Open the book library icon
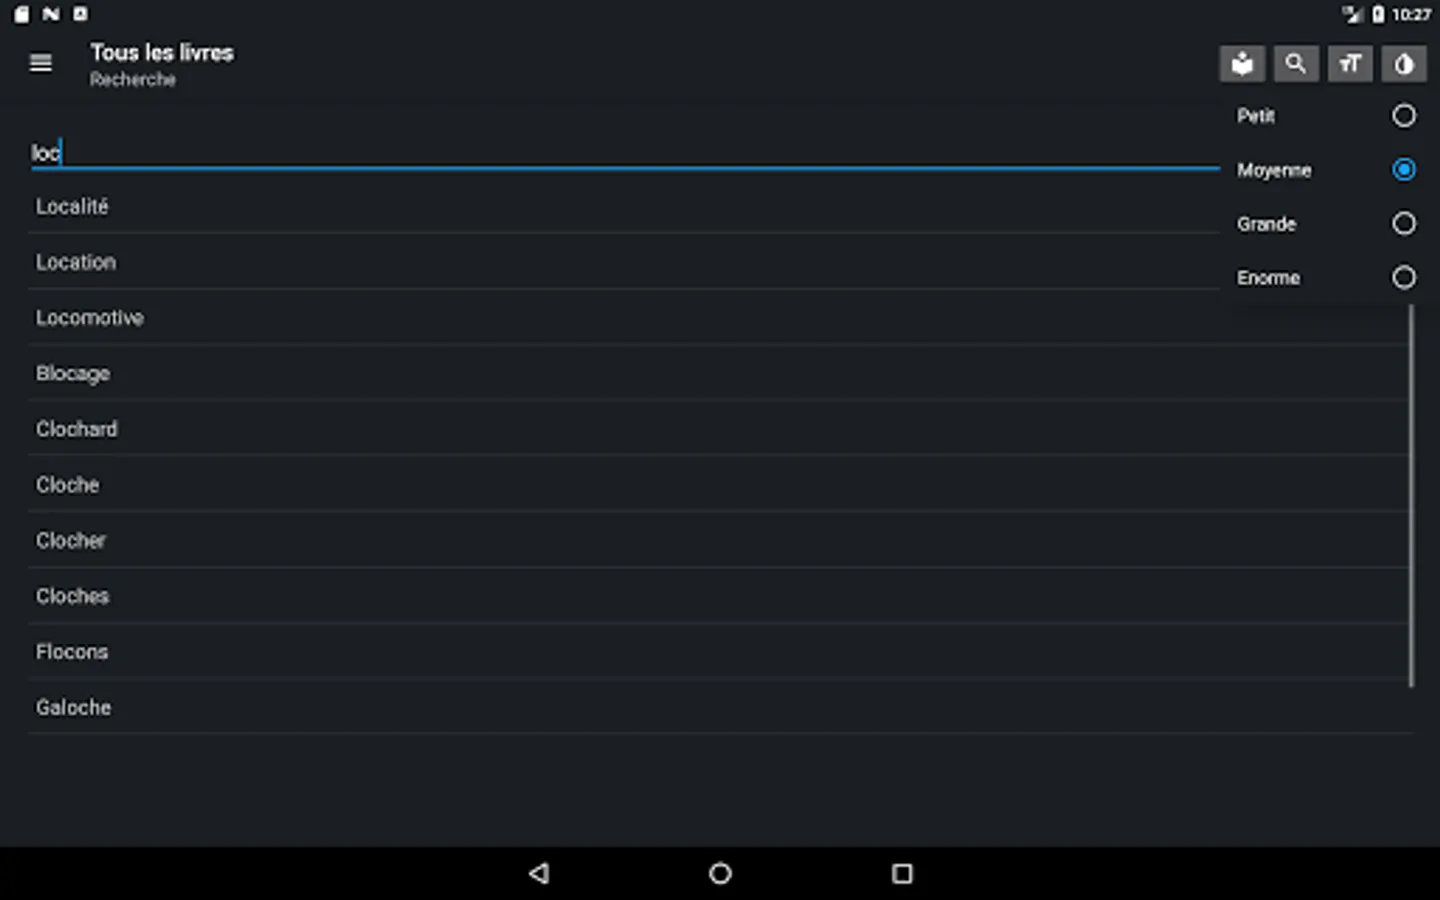Image resolution: width=1440 pixels, height=900 pixels. [x=1242, y=64]
